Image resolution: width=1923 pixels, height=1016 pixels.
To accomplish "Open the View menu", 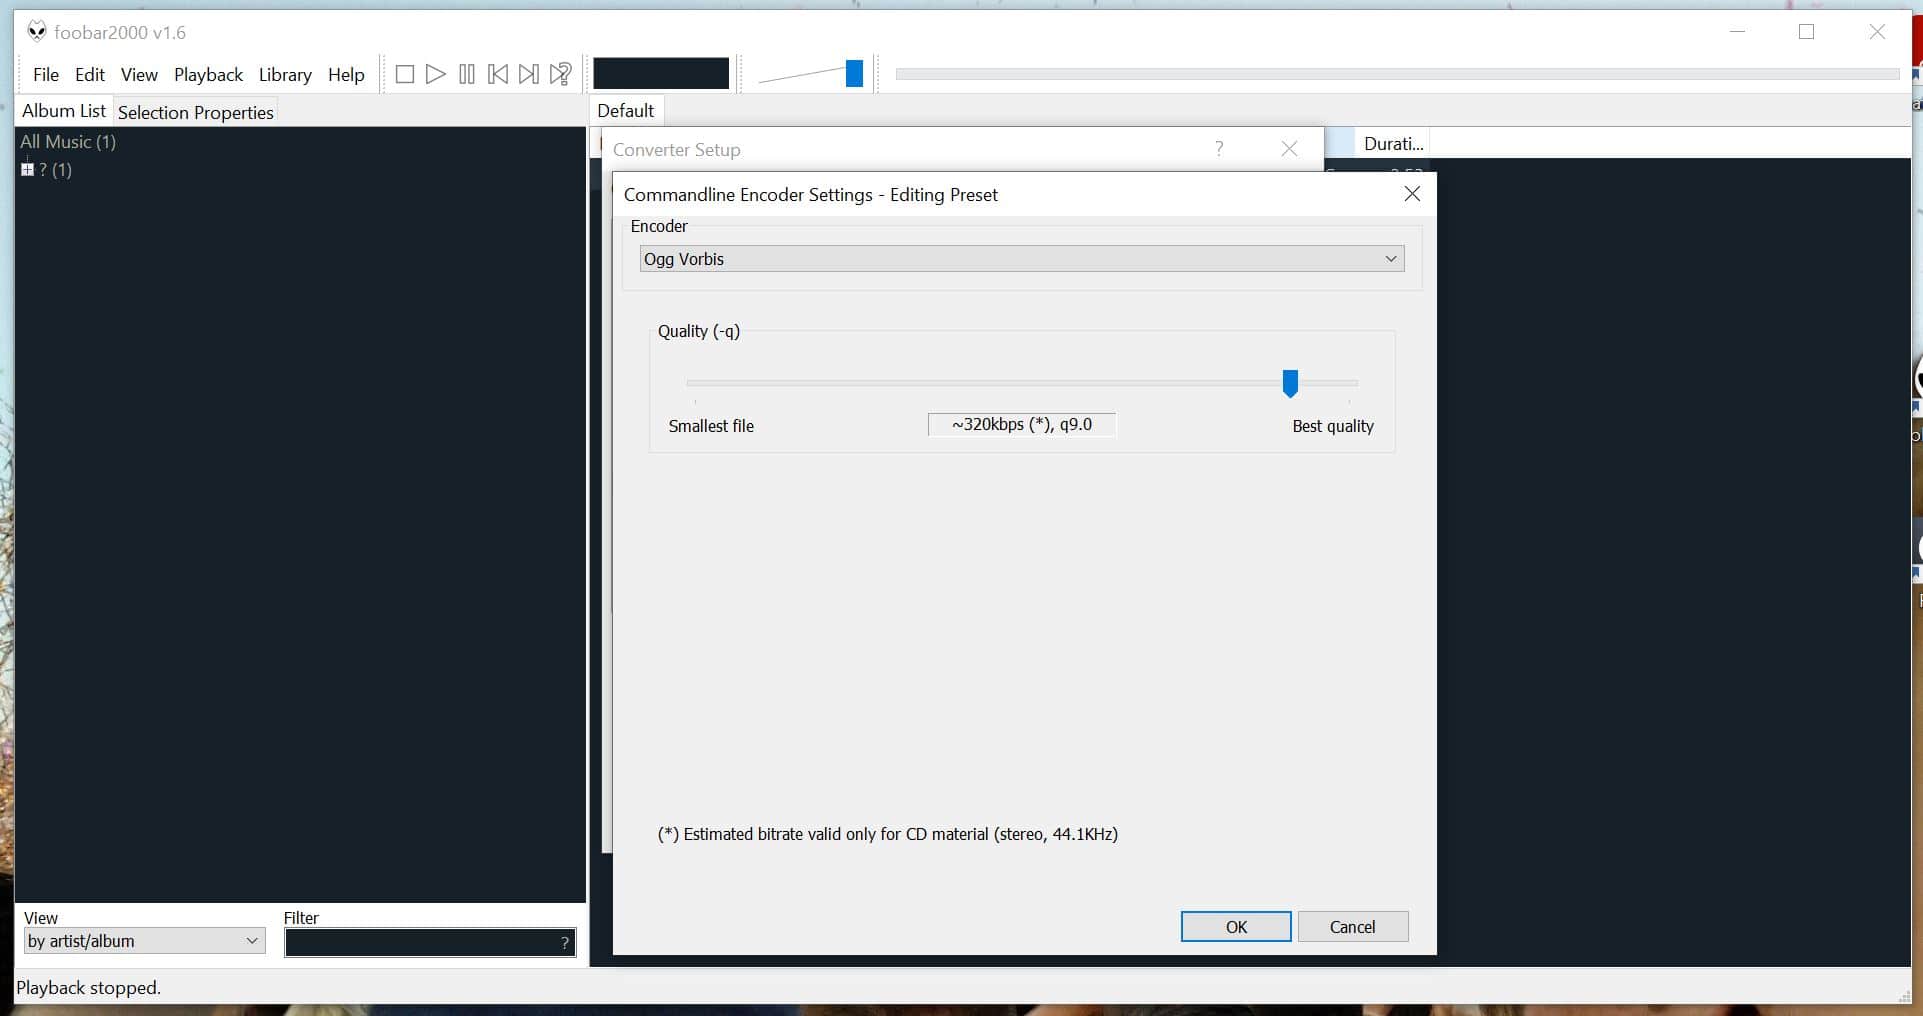I will pos(139,75).
